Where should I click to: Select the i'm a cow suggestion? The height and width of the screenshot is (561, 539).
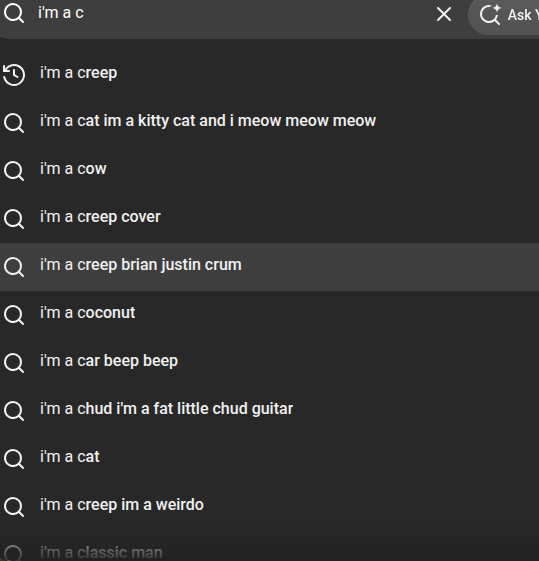click(x=269, y=170)
